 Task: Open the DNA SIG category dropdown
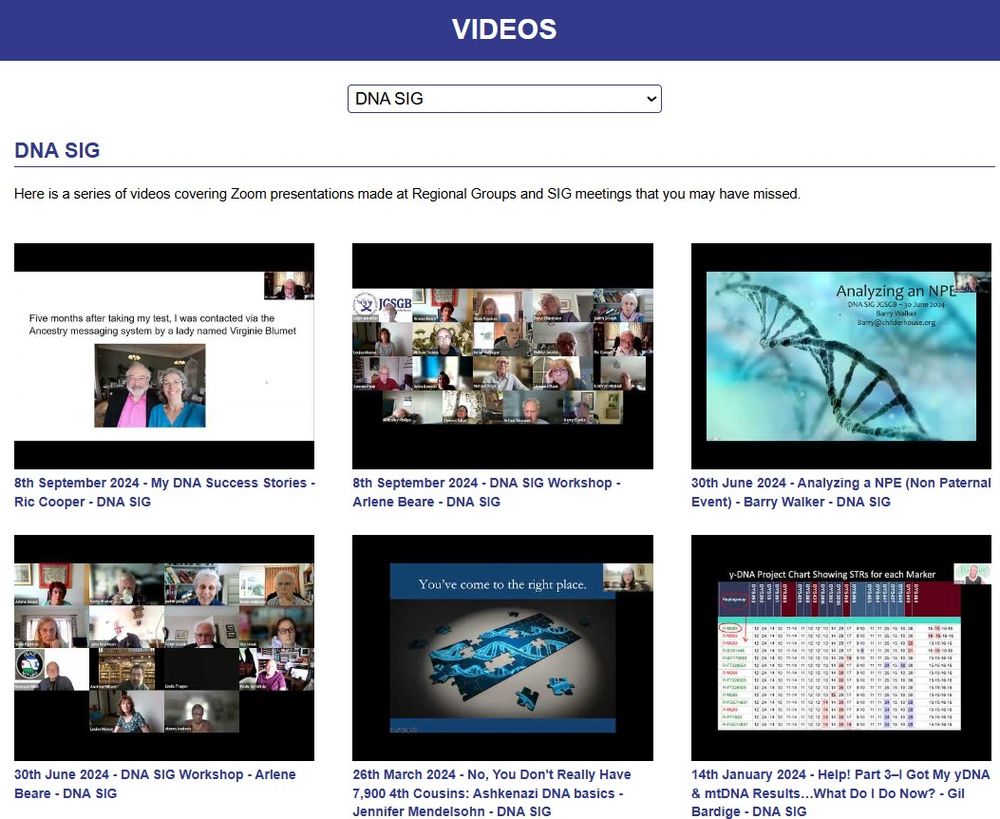[x=504, y=99]
